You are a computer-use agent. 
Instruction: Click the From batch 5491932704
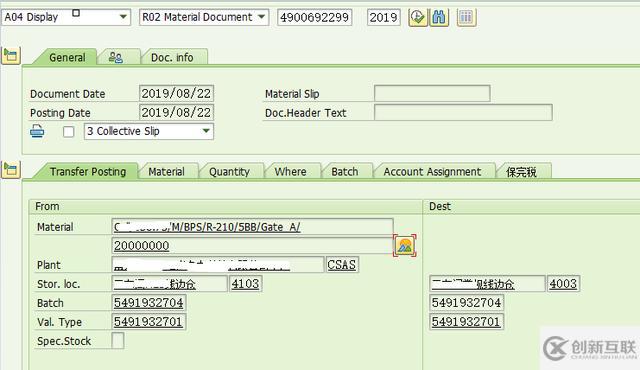tap(149, 303)
